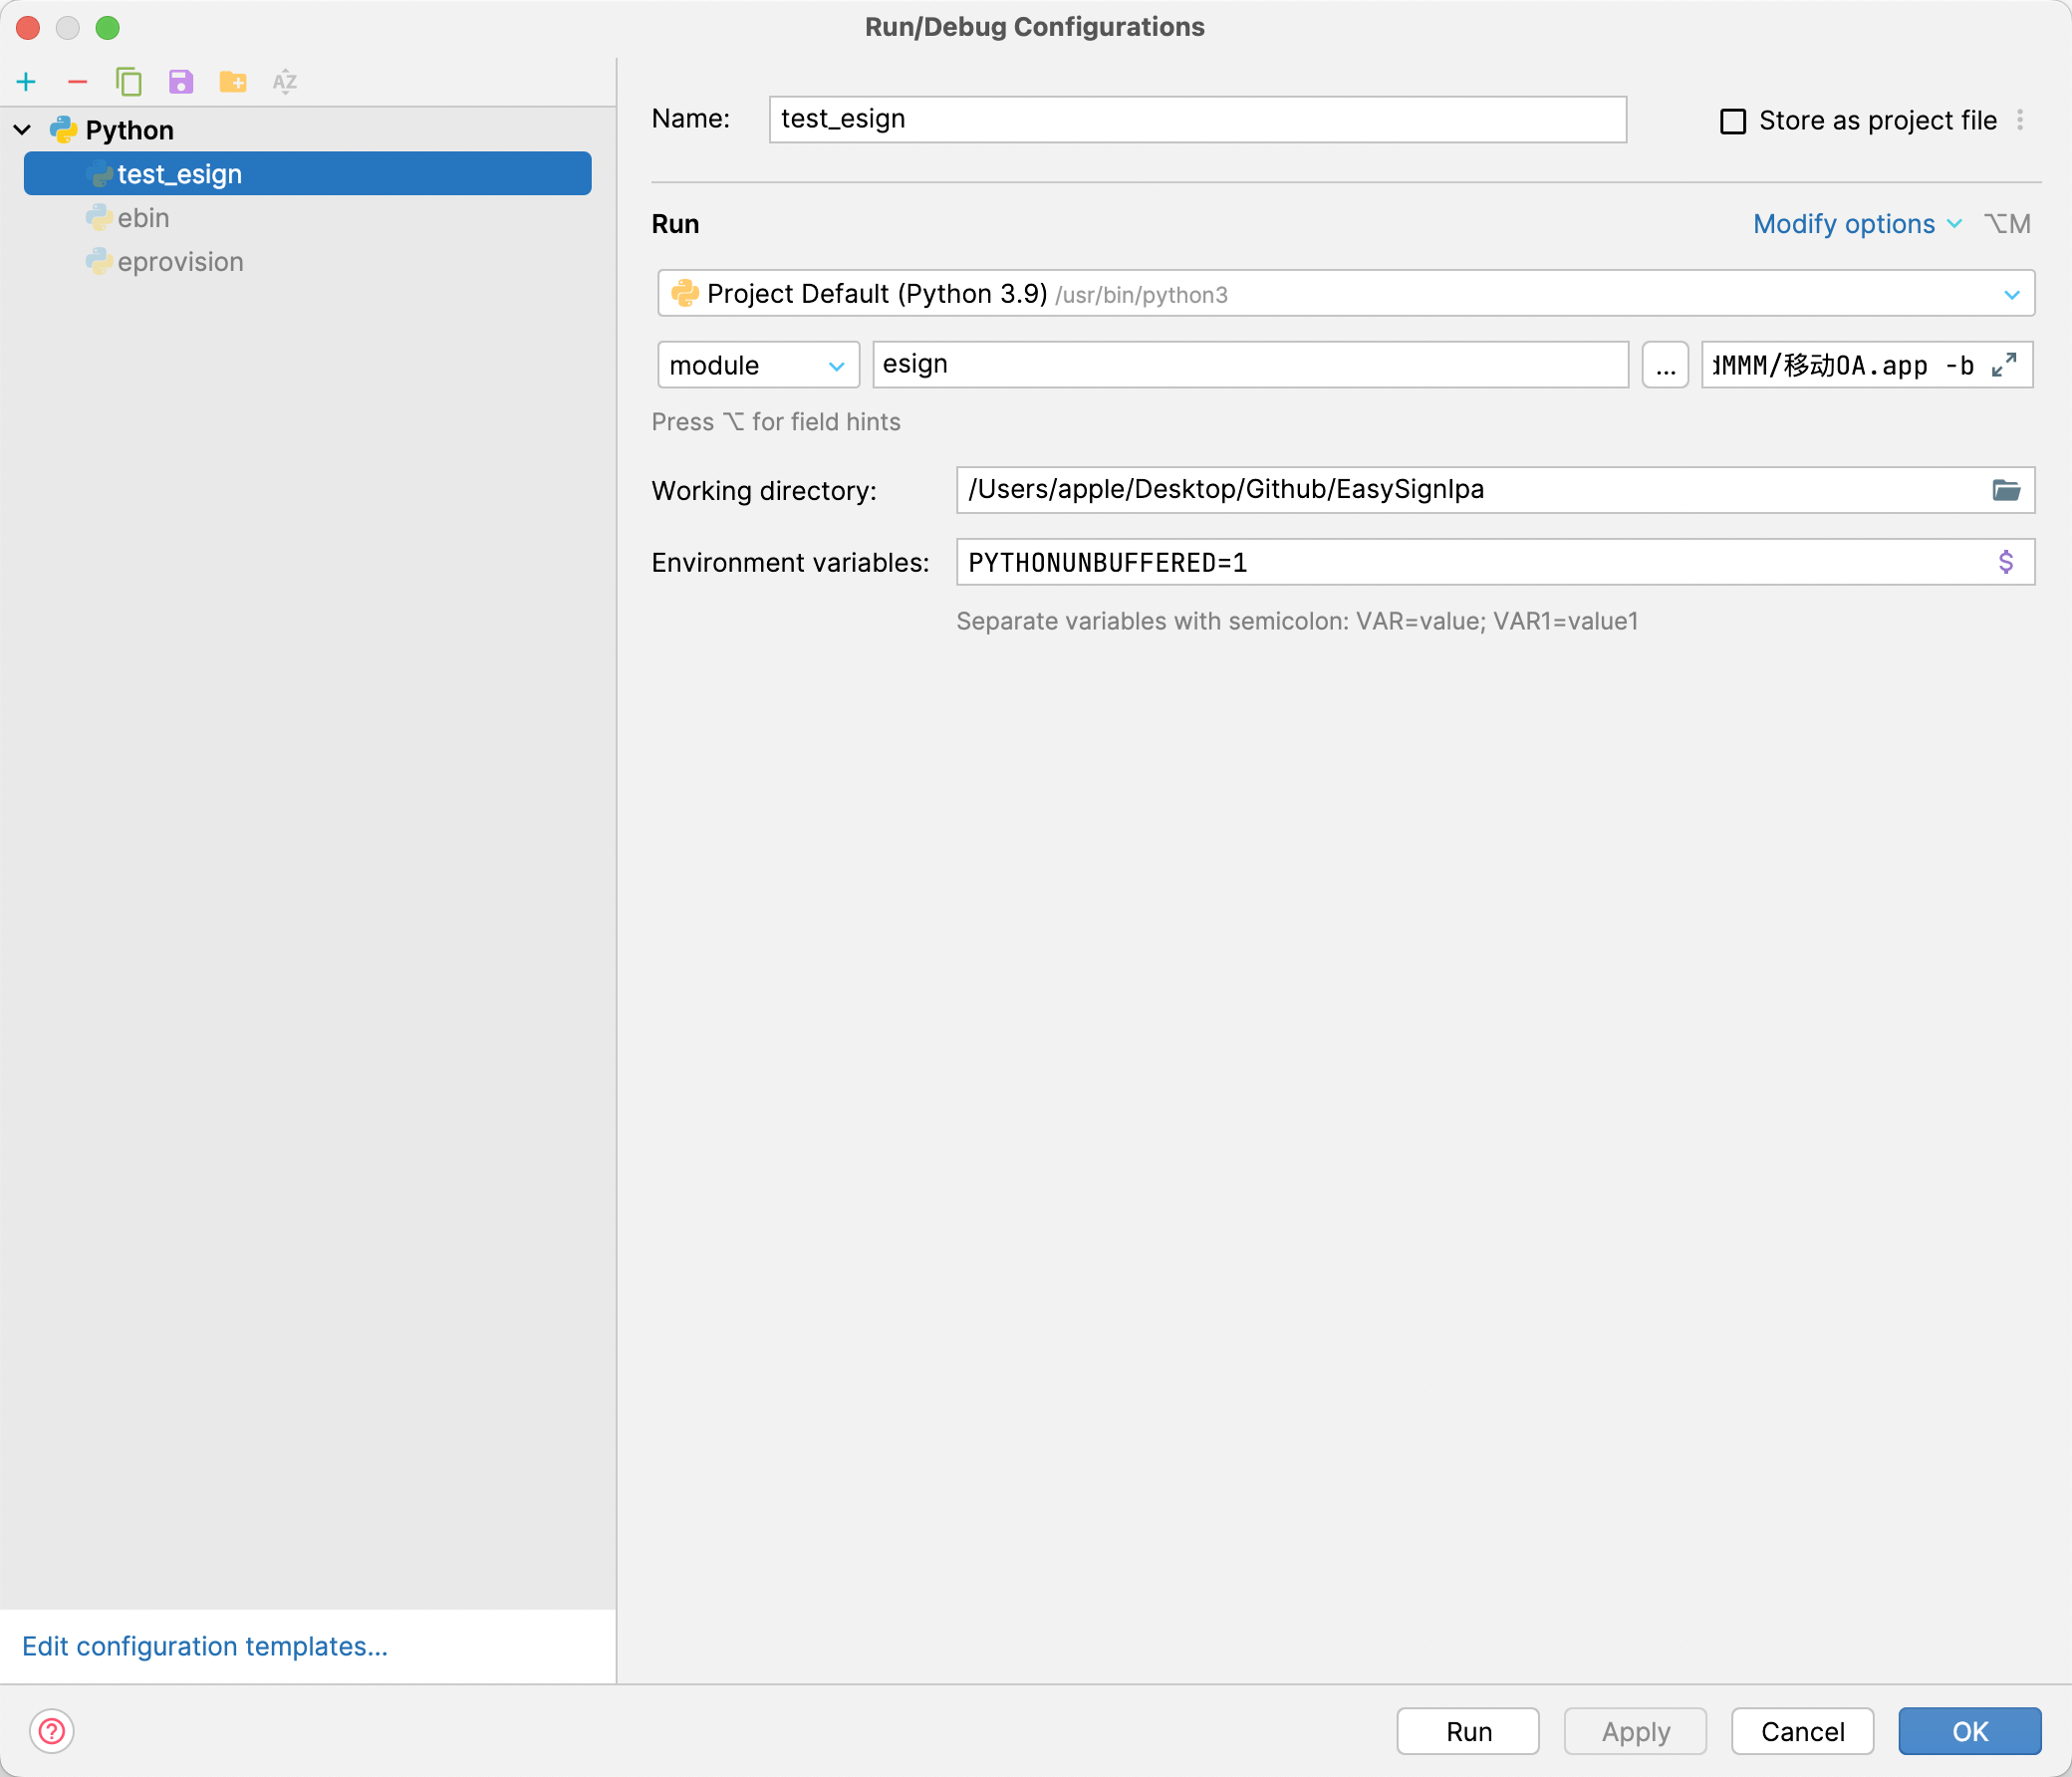The height and width of the screenshot is (1777, 2072).
Task: Click the Save Configuration disk icon
Action: point(181,82)
